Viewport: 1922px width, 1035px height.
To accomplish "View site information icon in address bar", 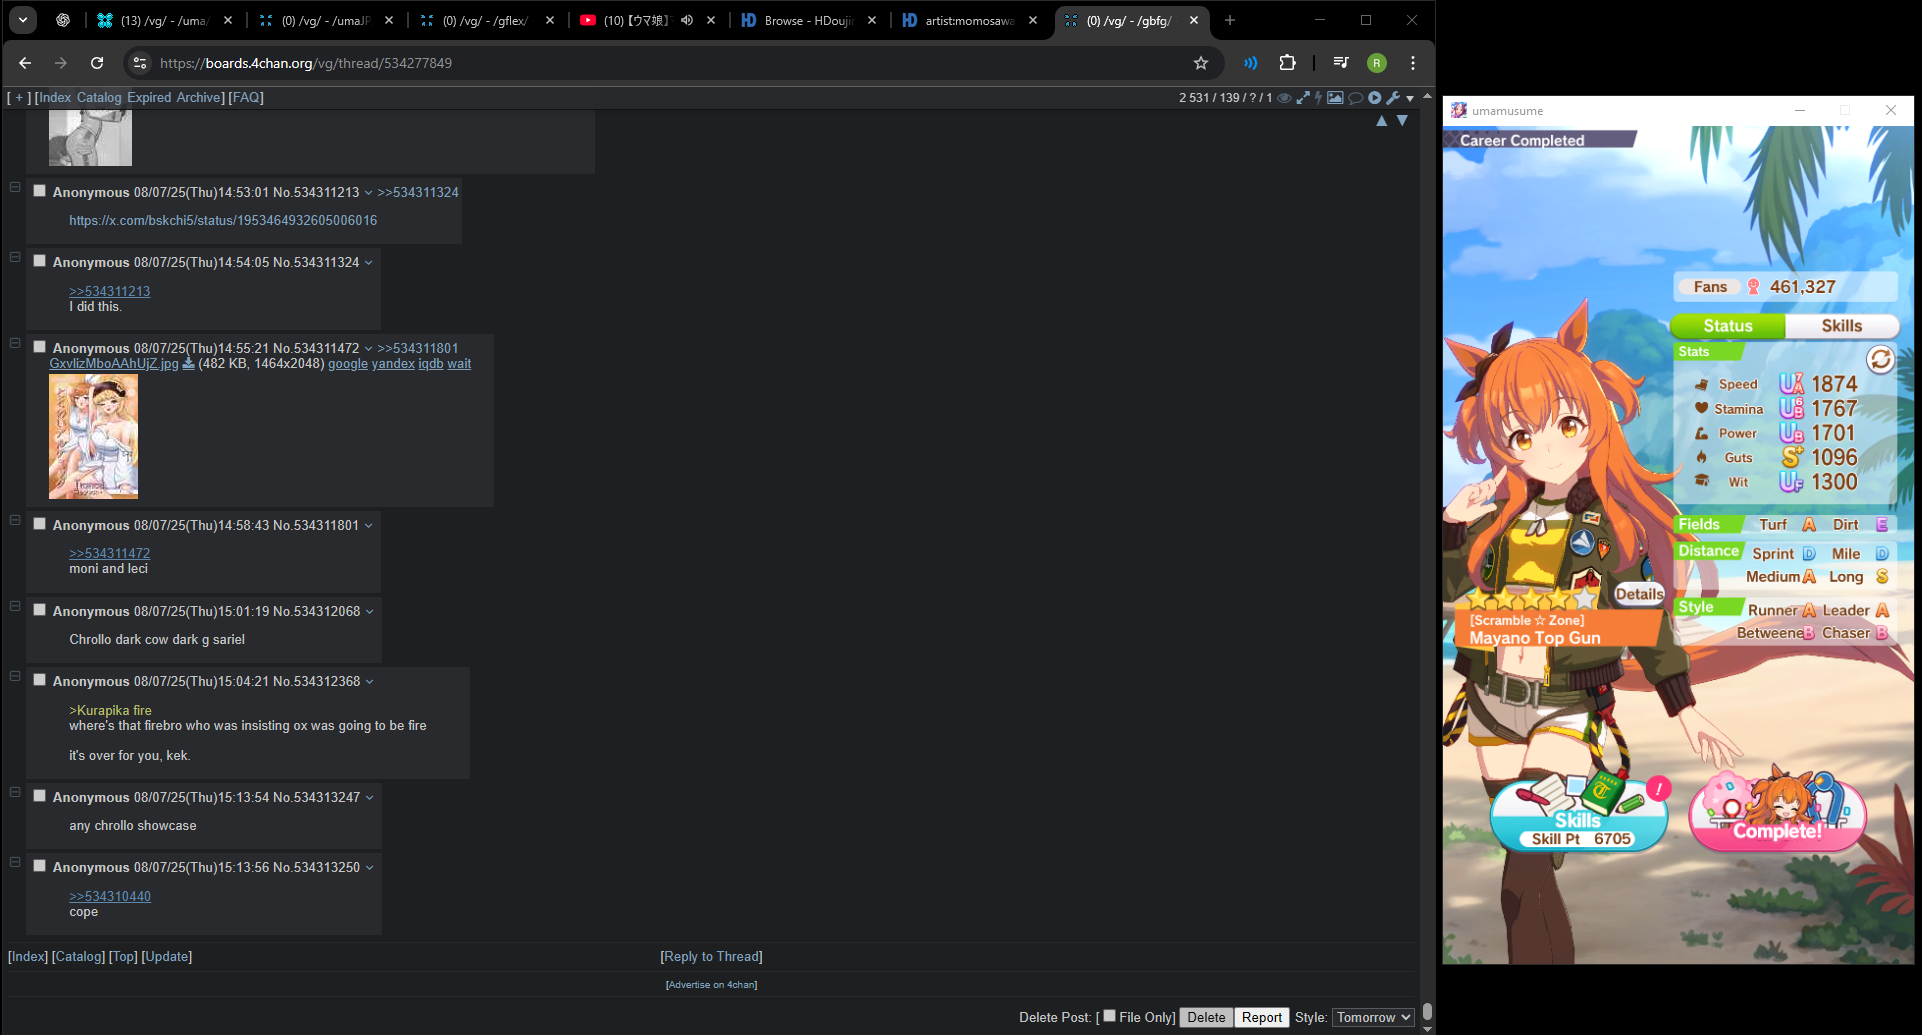I will pos(140,63).
